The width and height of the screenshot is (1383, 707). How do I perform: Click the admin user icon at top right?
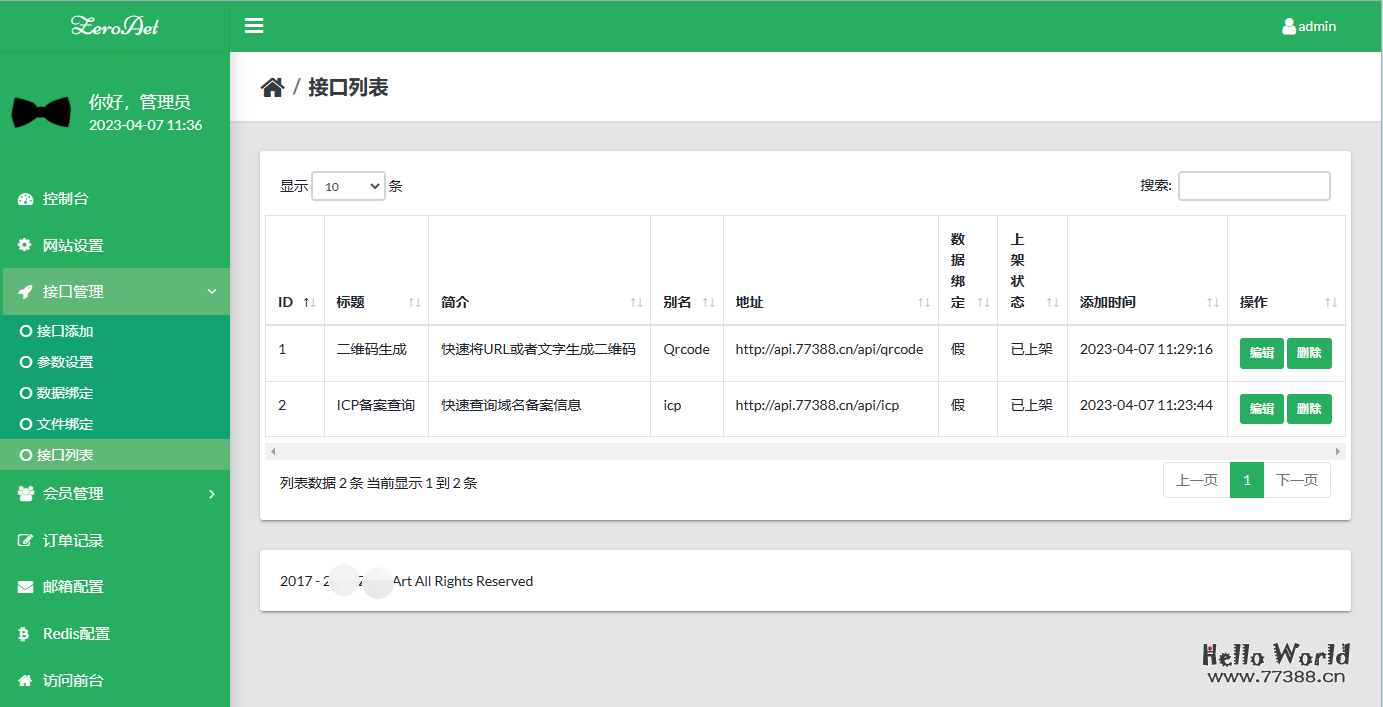point(1288,26)
